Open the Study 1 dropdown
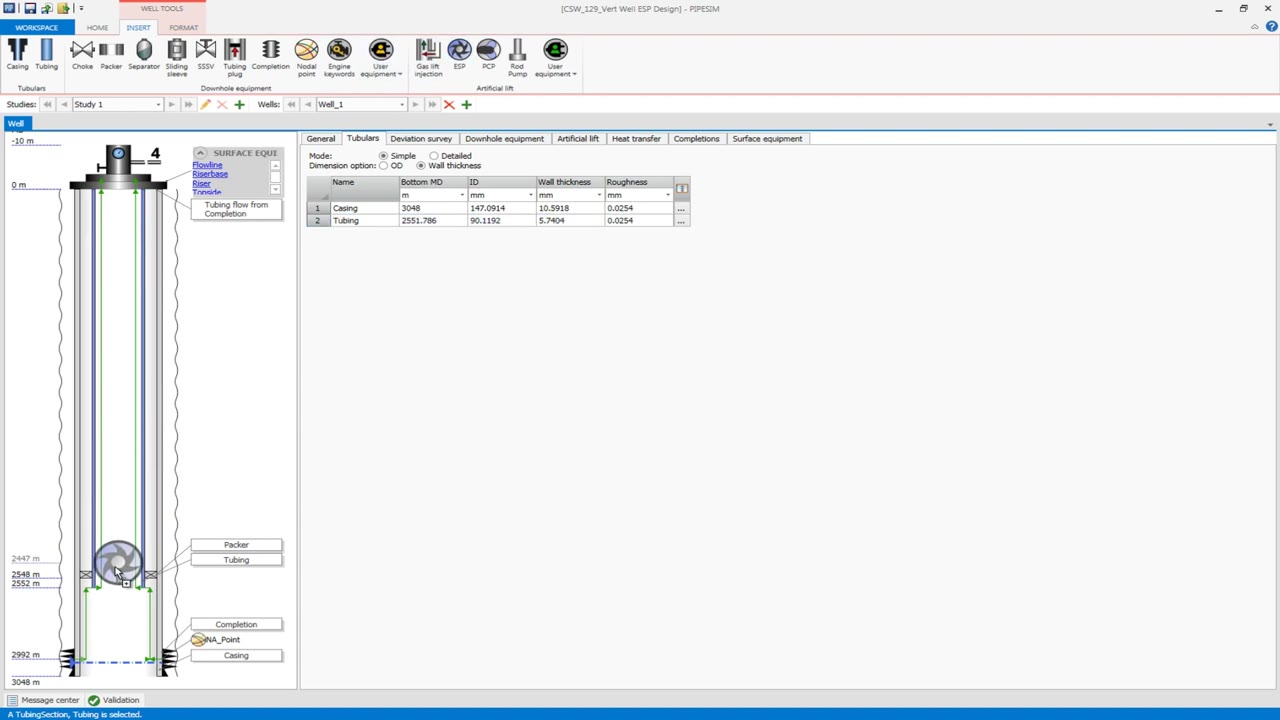 158,104
